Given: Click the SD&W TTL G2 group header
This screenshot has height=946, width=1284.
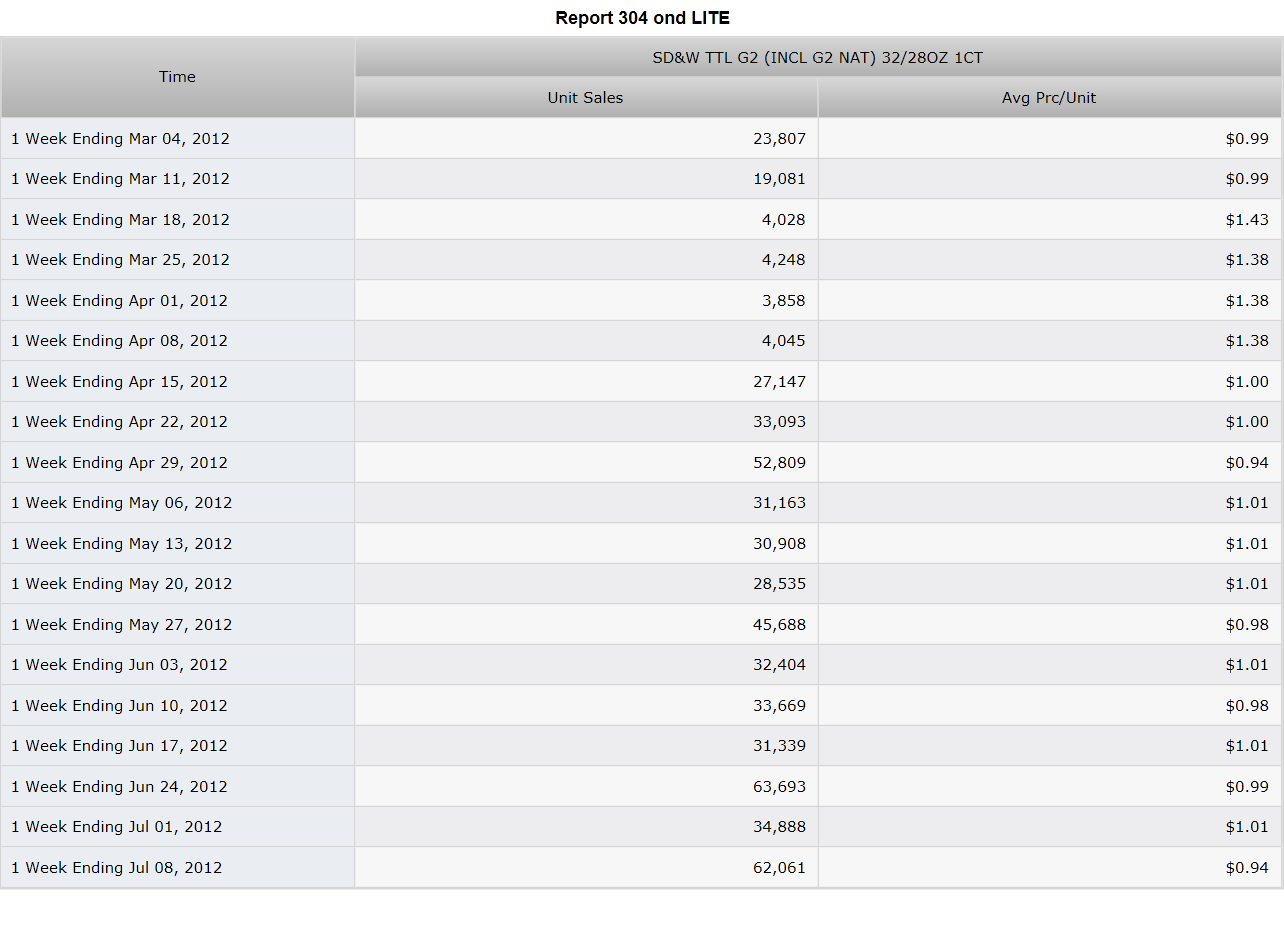Looking at the screenshot, I should (818, 58).
